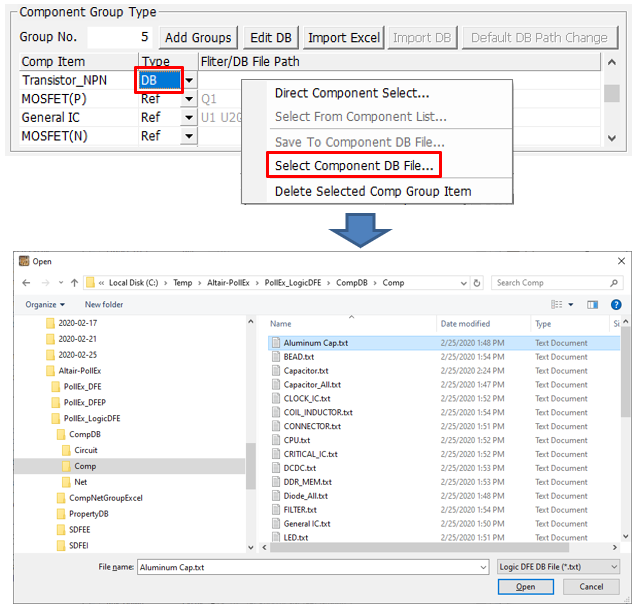Image resolution: width=640 pixels, height=611 pixels.
Task: Click the forward arrow in Open dialog
Action: (45, 283)
